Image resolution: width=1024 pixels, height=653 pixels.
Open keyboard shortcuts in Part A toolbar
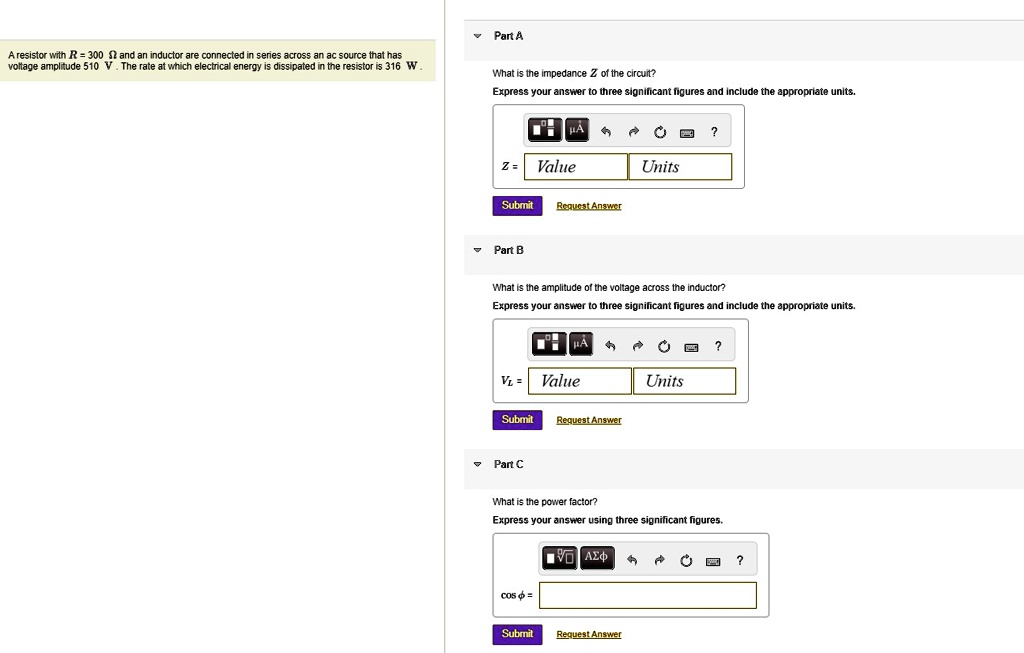pyautogui.click(x=687, y=132)
